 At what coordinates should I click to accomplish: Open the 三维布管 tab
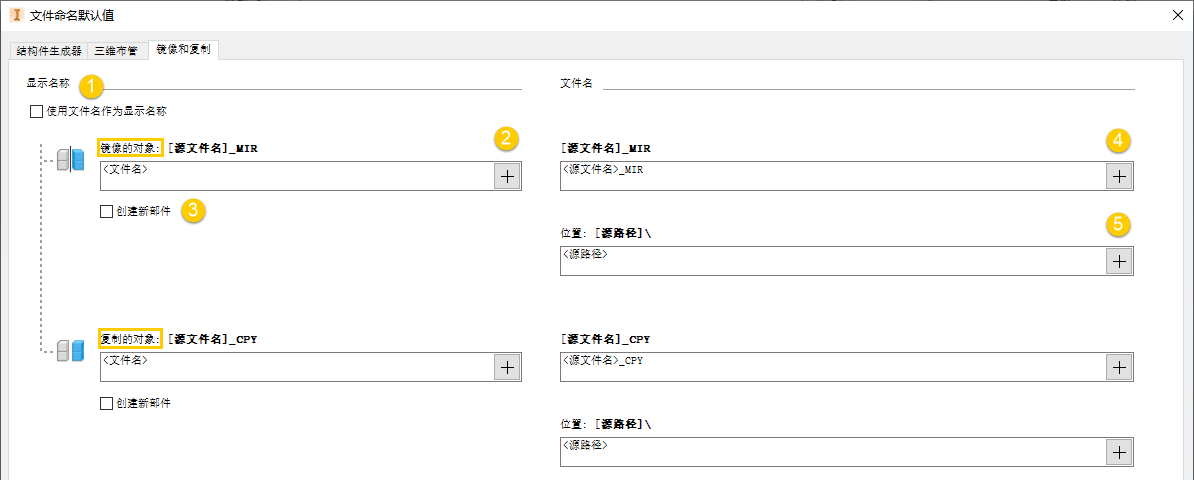[116, 50]
